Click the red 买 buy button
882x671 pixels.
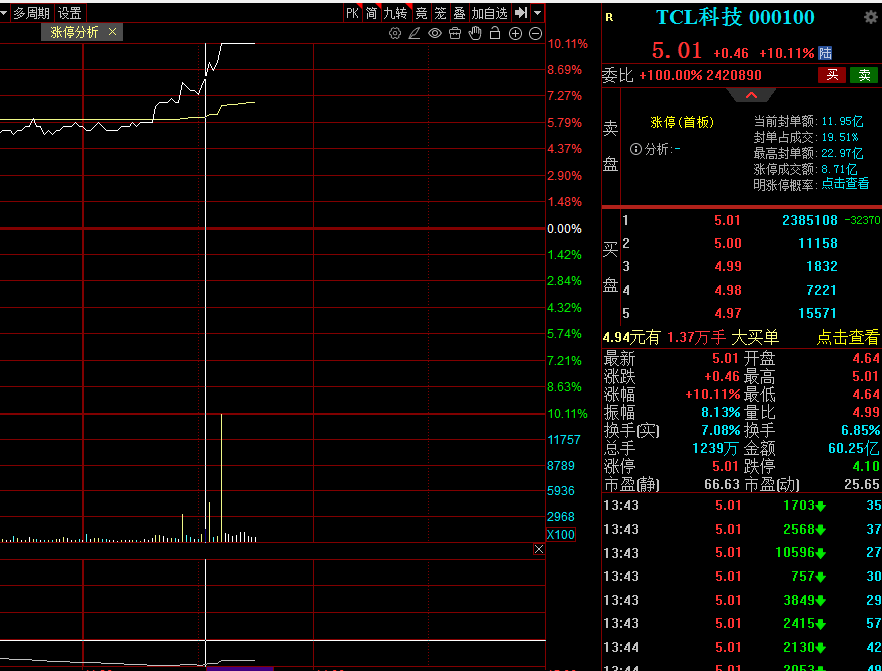(x=832, y=75)
